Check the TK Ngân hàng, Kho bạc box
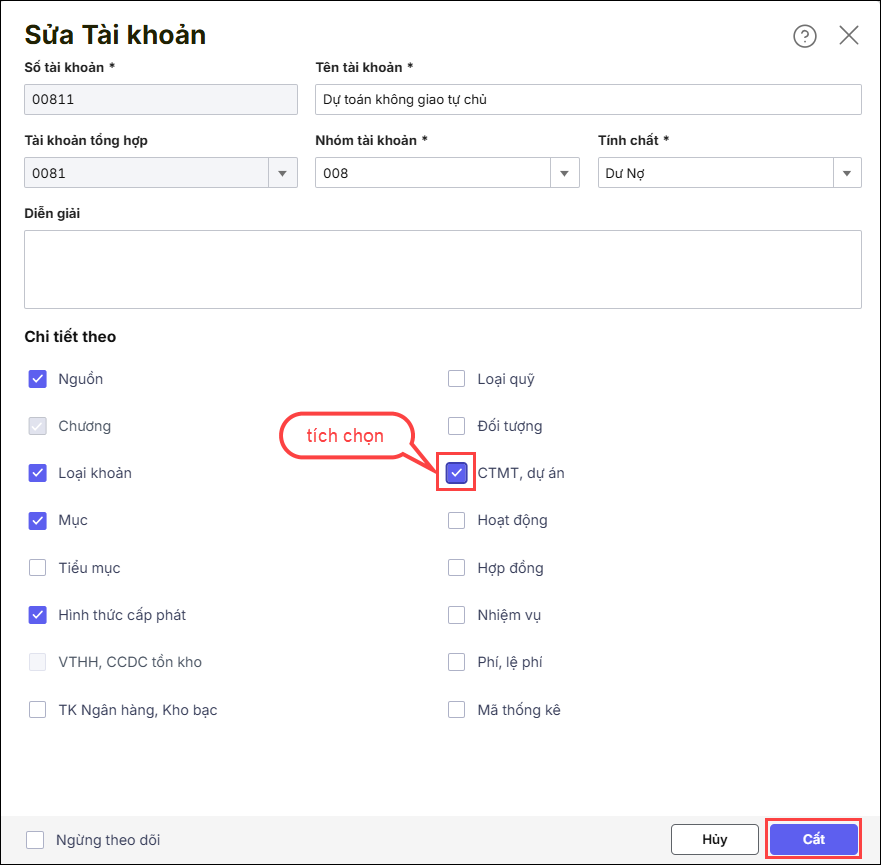 click(38, 710)
